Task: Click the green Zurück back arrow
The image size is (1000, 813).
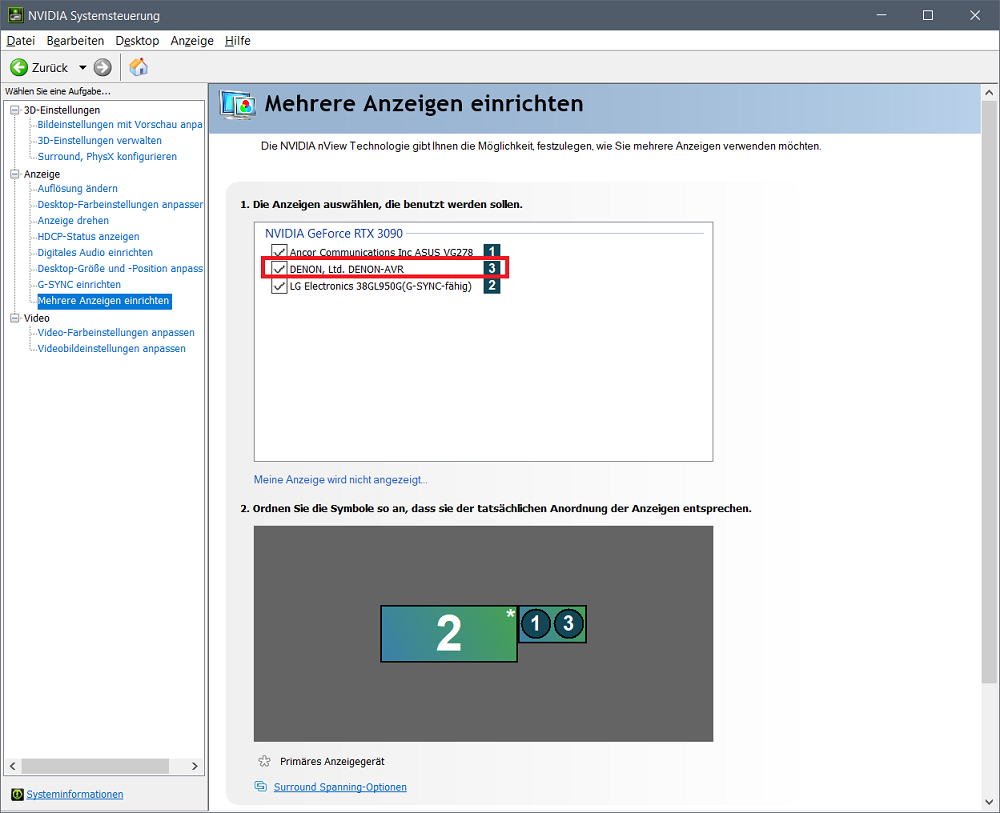Action: (19, 67)
